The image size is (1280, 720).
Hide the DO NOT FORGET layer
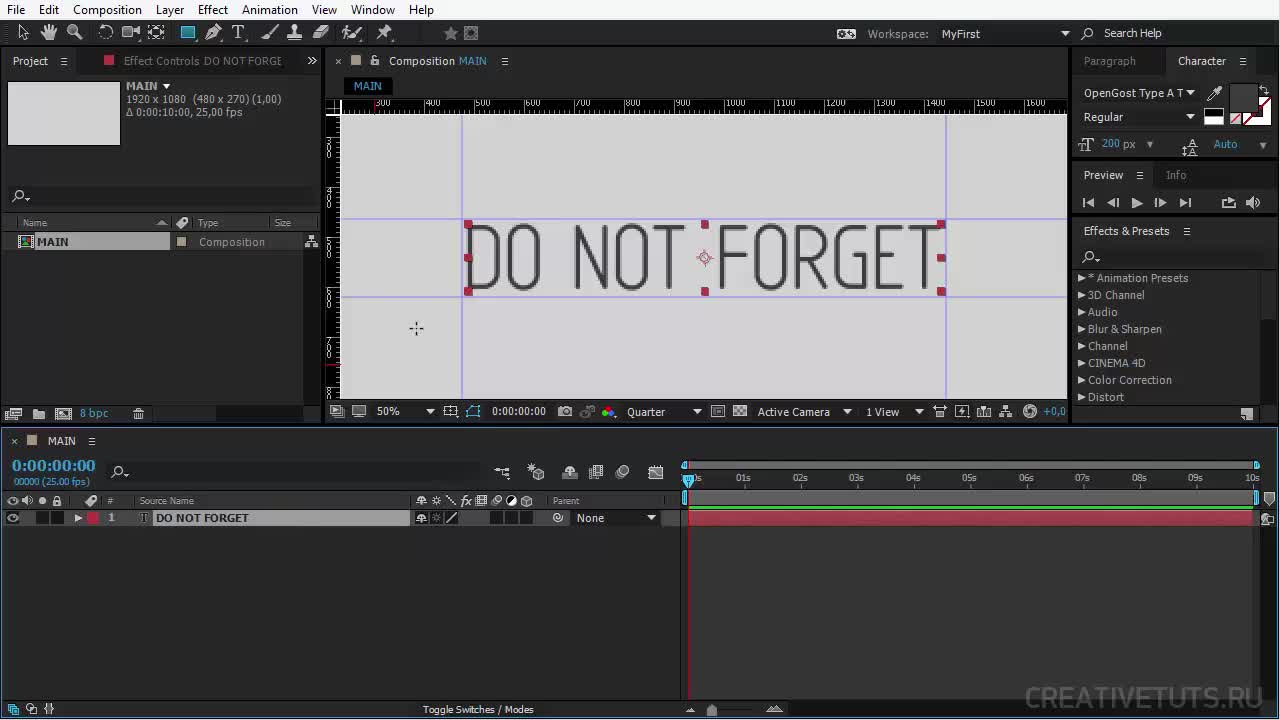(x=13, y=518)
